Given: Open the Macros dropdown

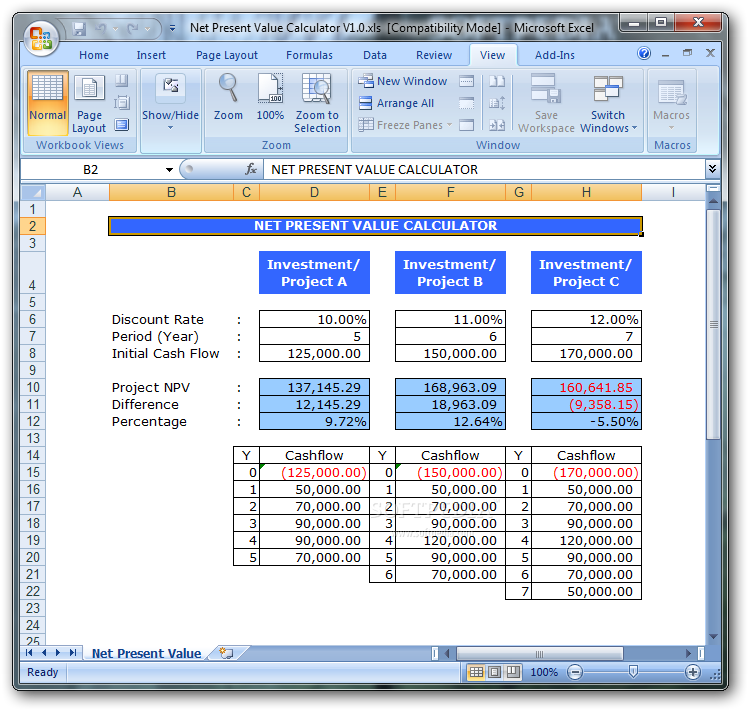Looking at the screenshot, I should pyautogui.click(x=672, y=105).
